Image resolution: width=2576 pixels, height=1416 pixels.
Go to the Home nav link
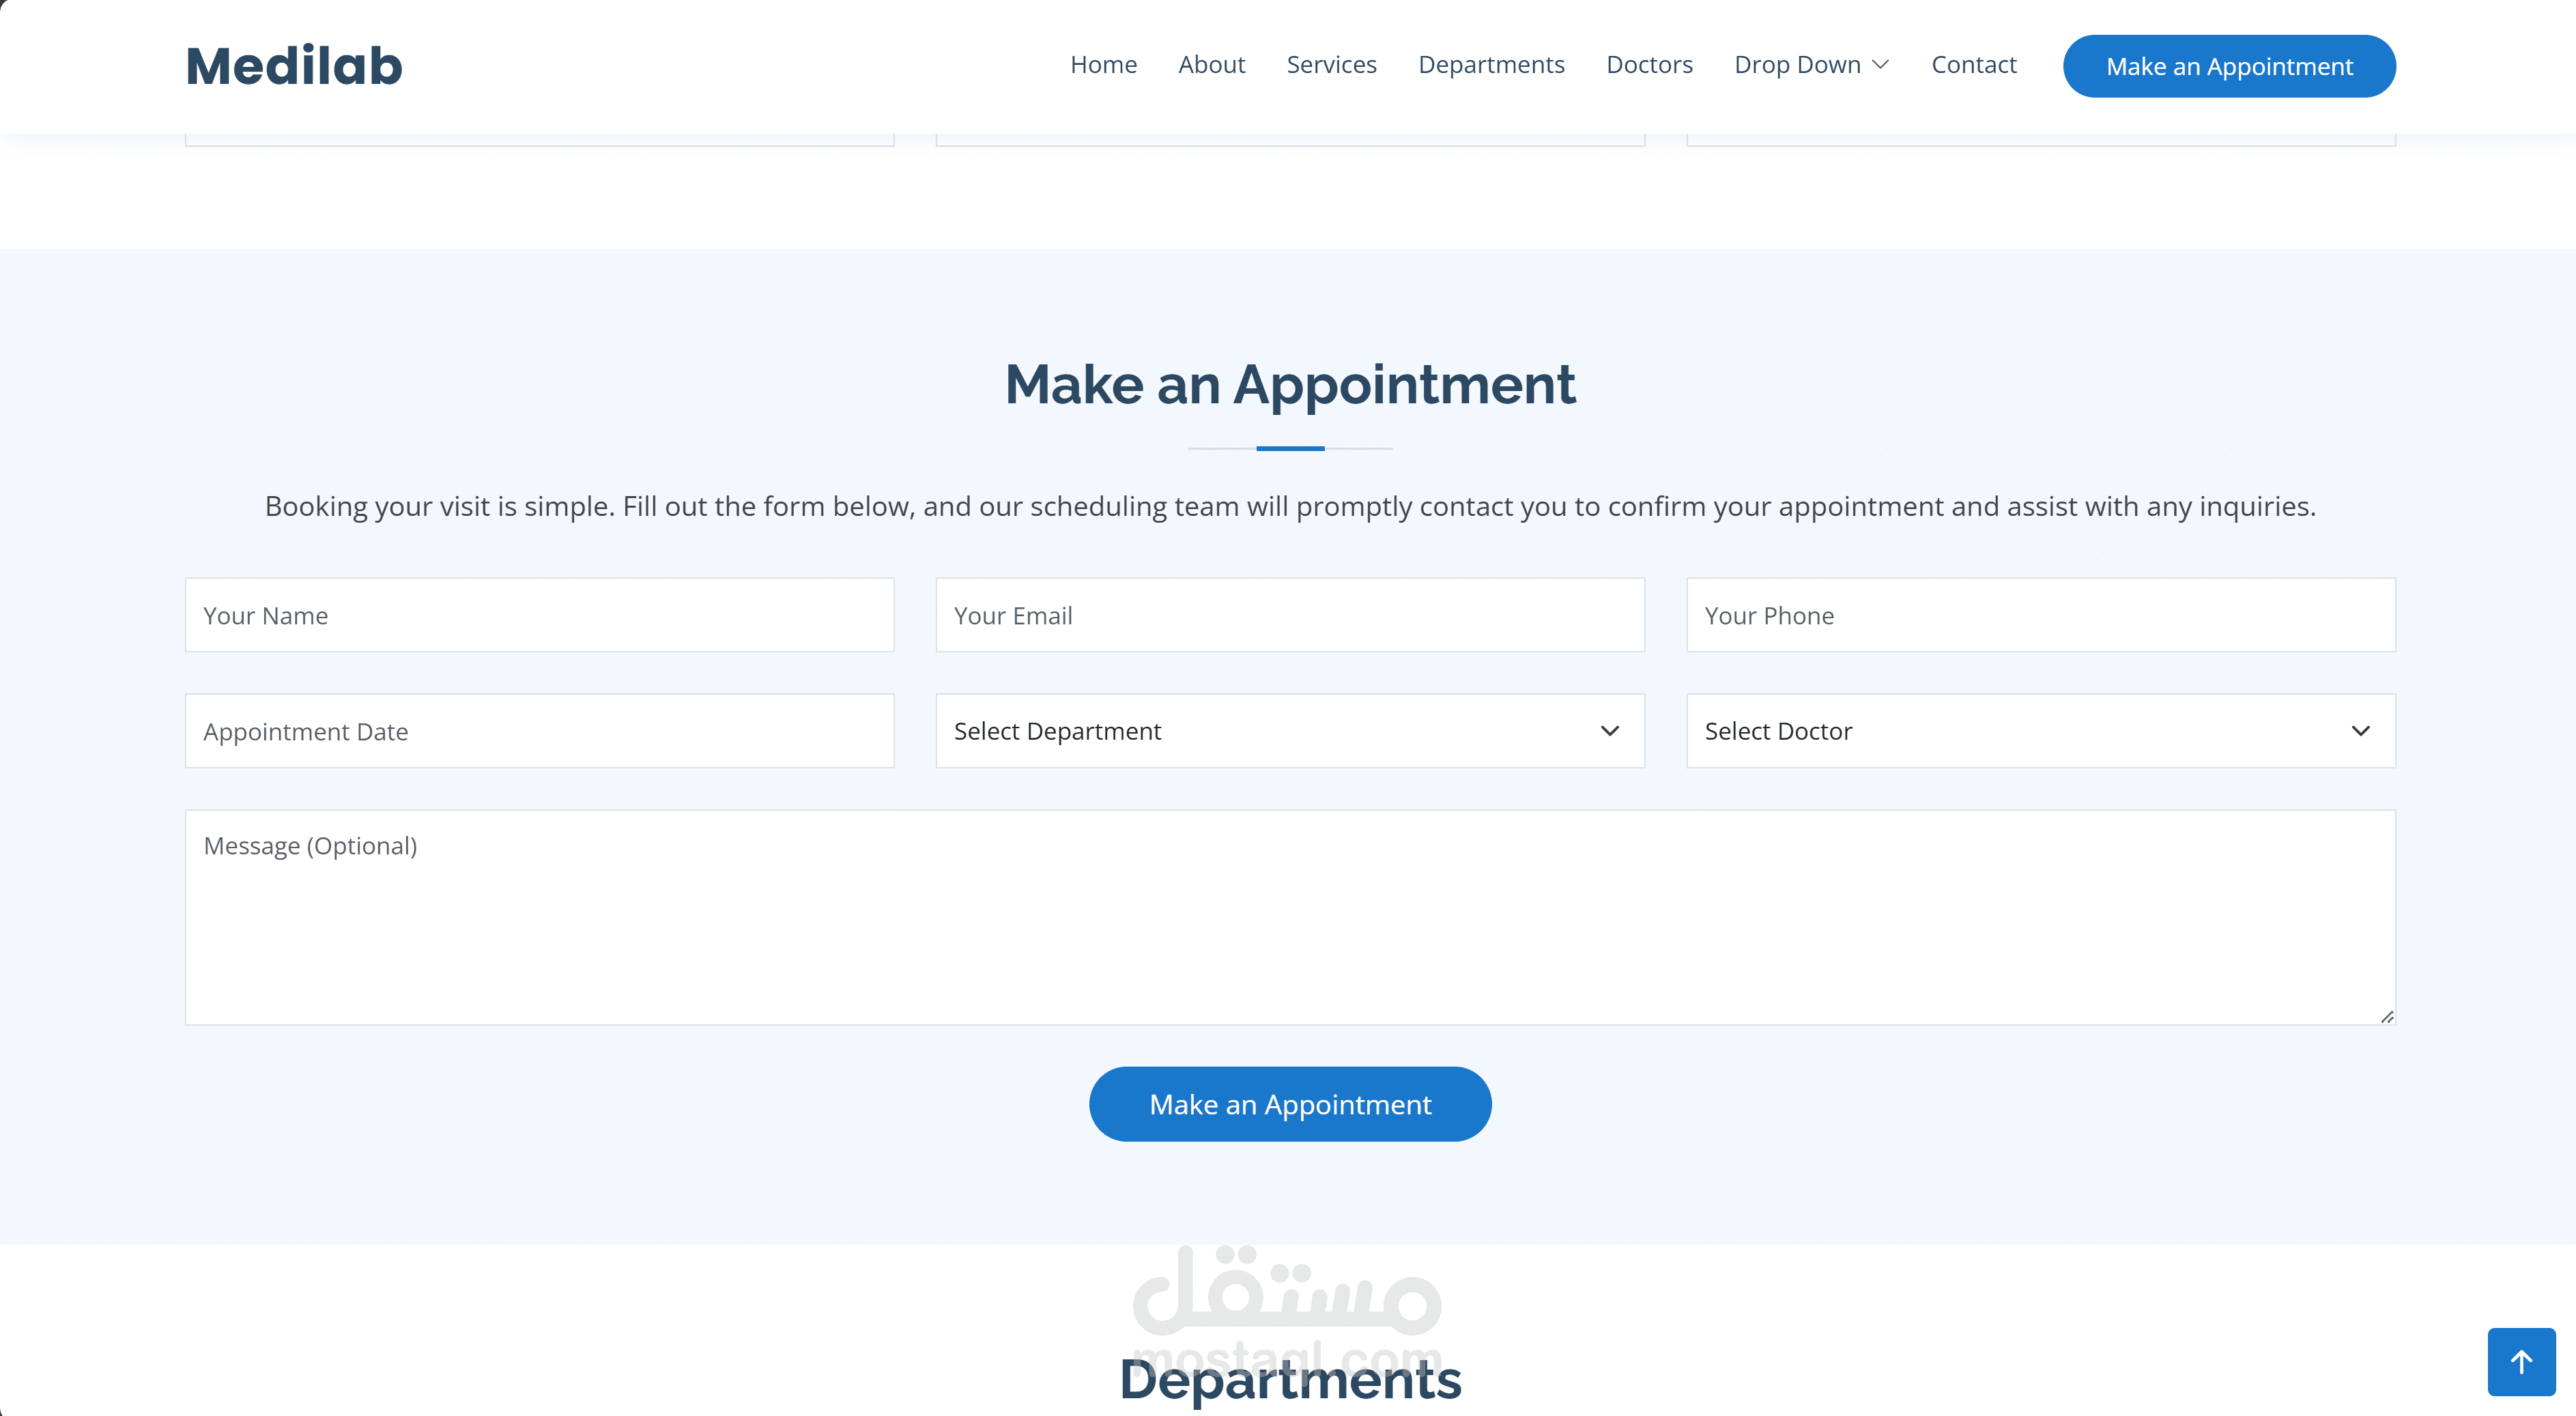[1103, 65]
